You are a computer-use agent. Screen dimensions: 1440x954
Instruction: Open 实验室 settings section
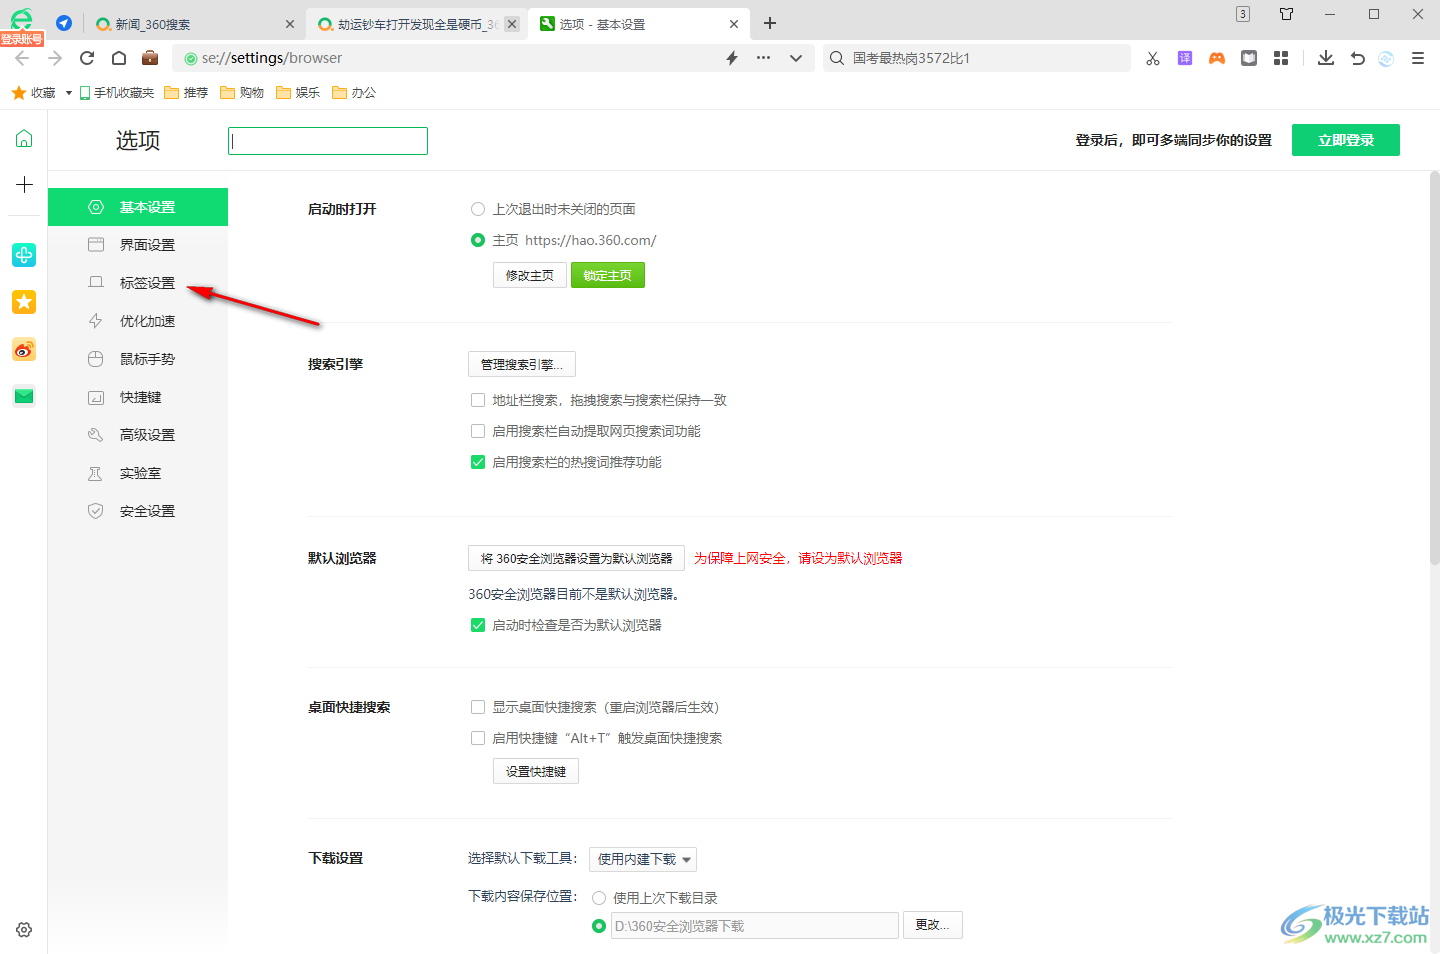(138, 473)
